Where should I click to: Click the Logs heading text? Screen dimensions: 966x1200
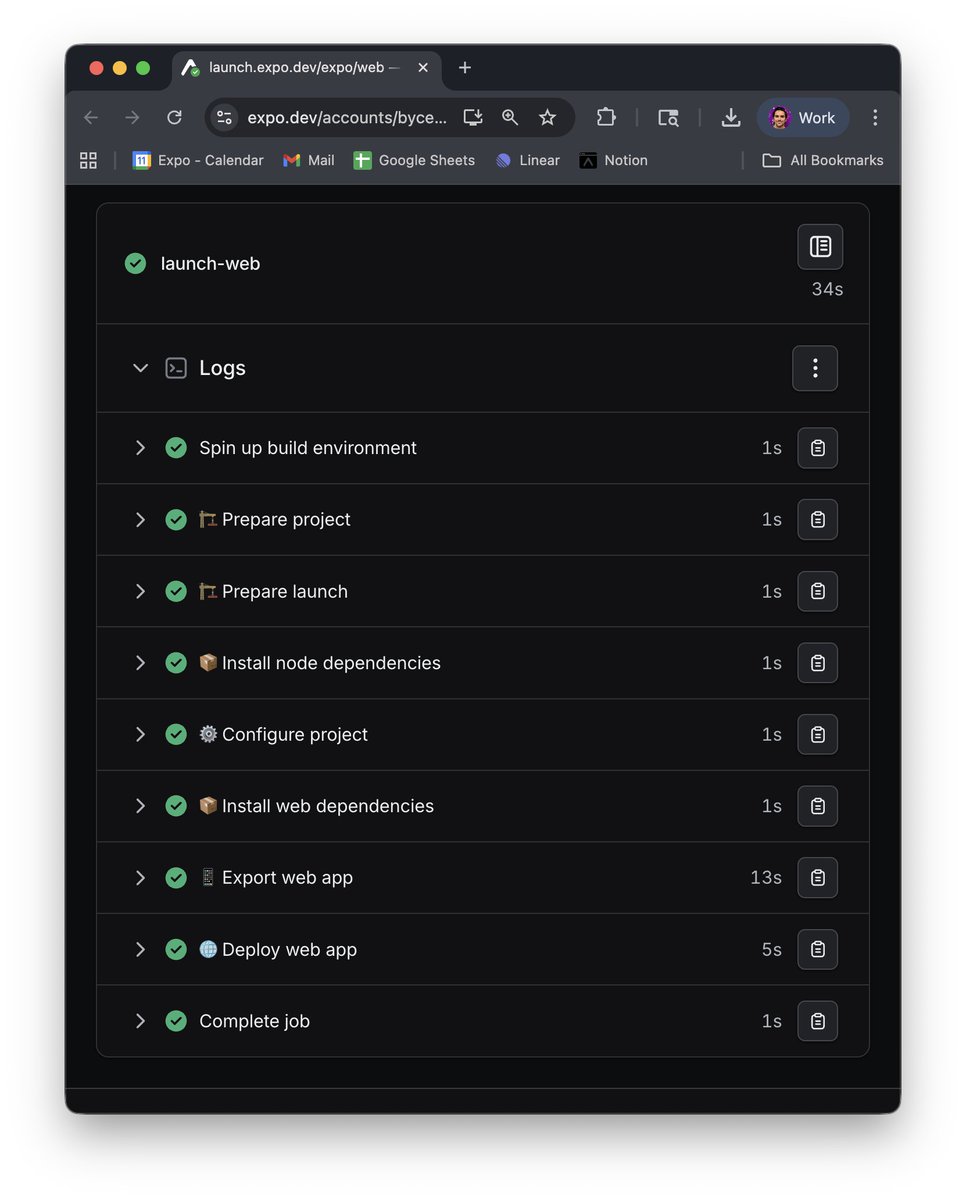(222, 368)
